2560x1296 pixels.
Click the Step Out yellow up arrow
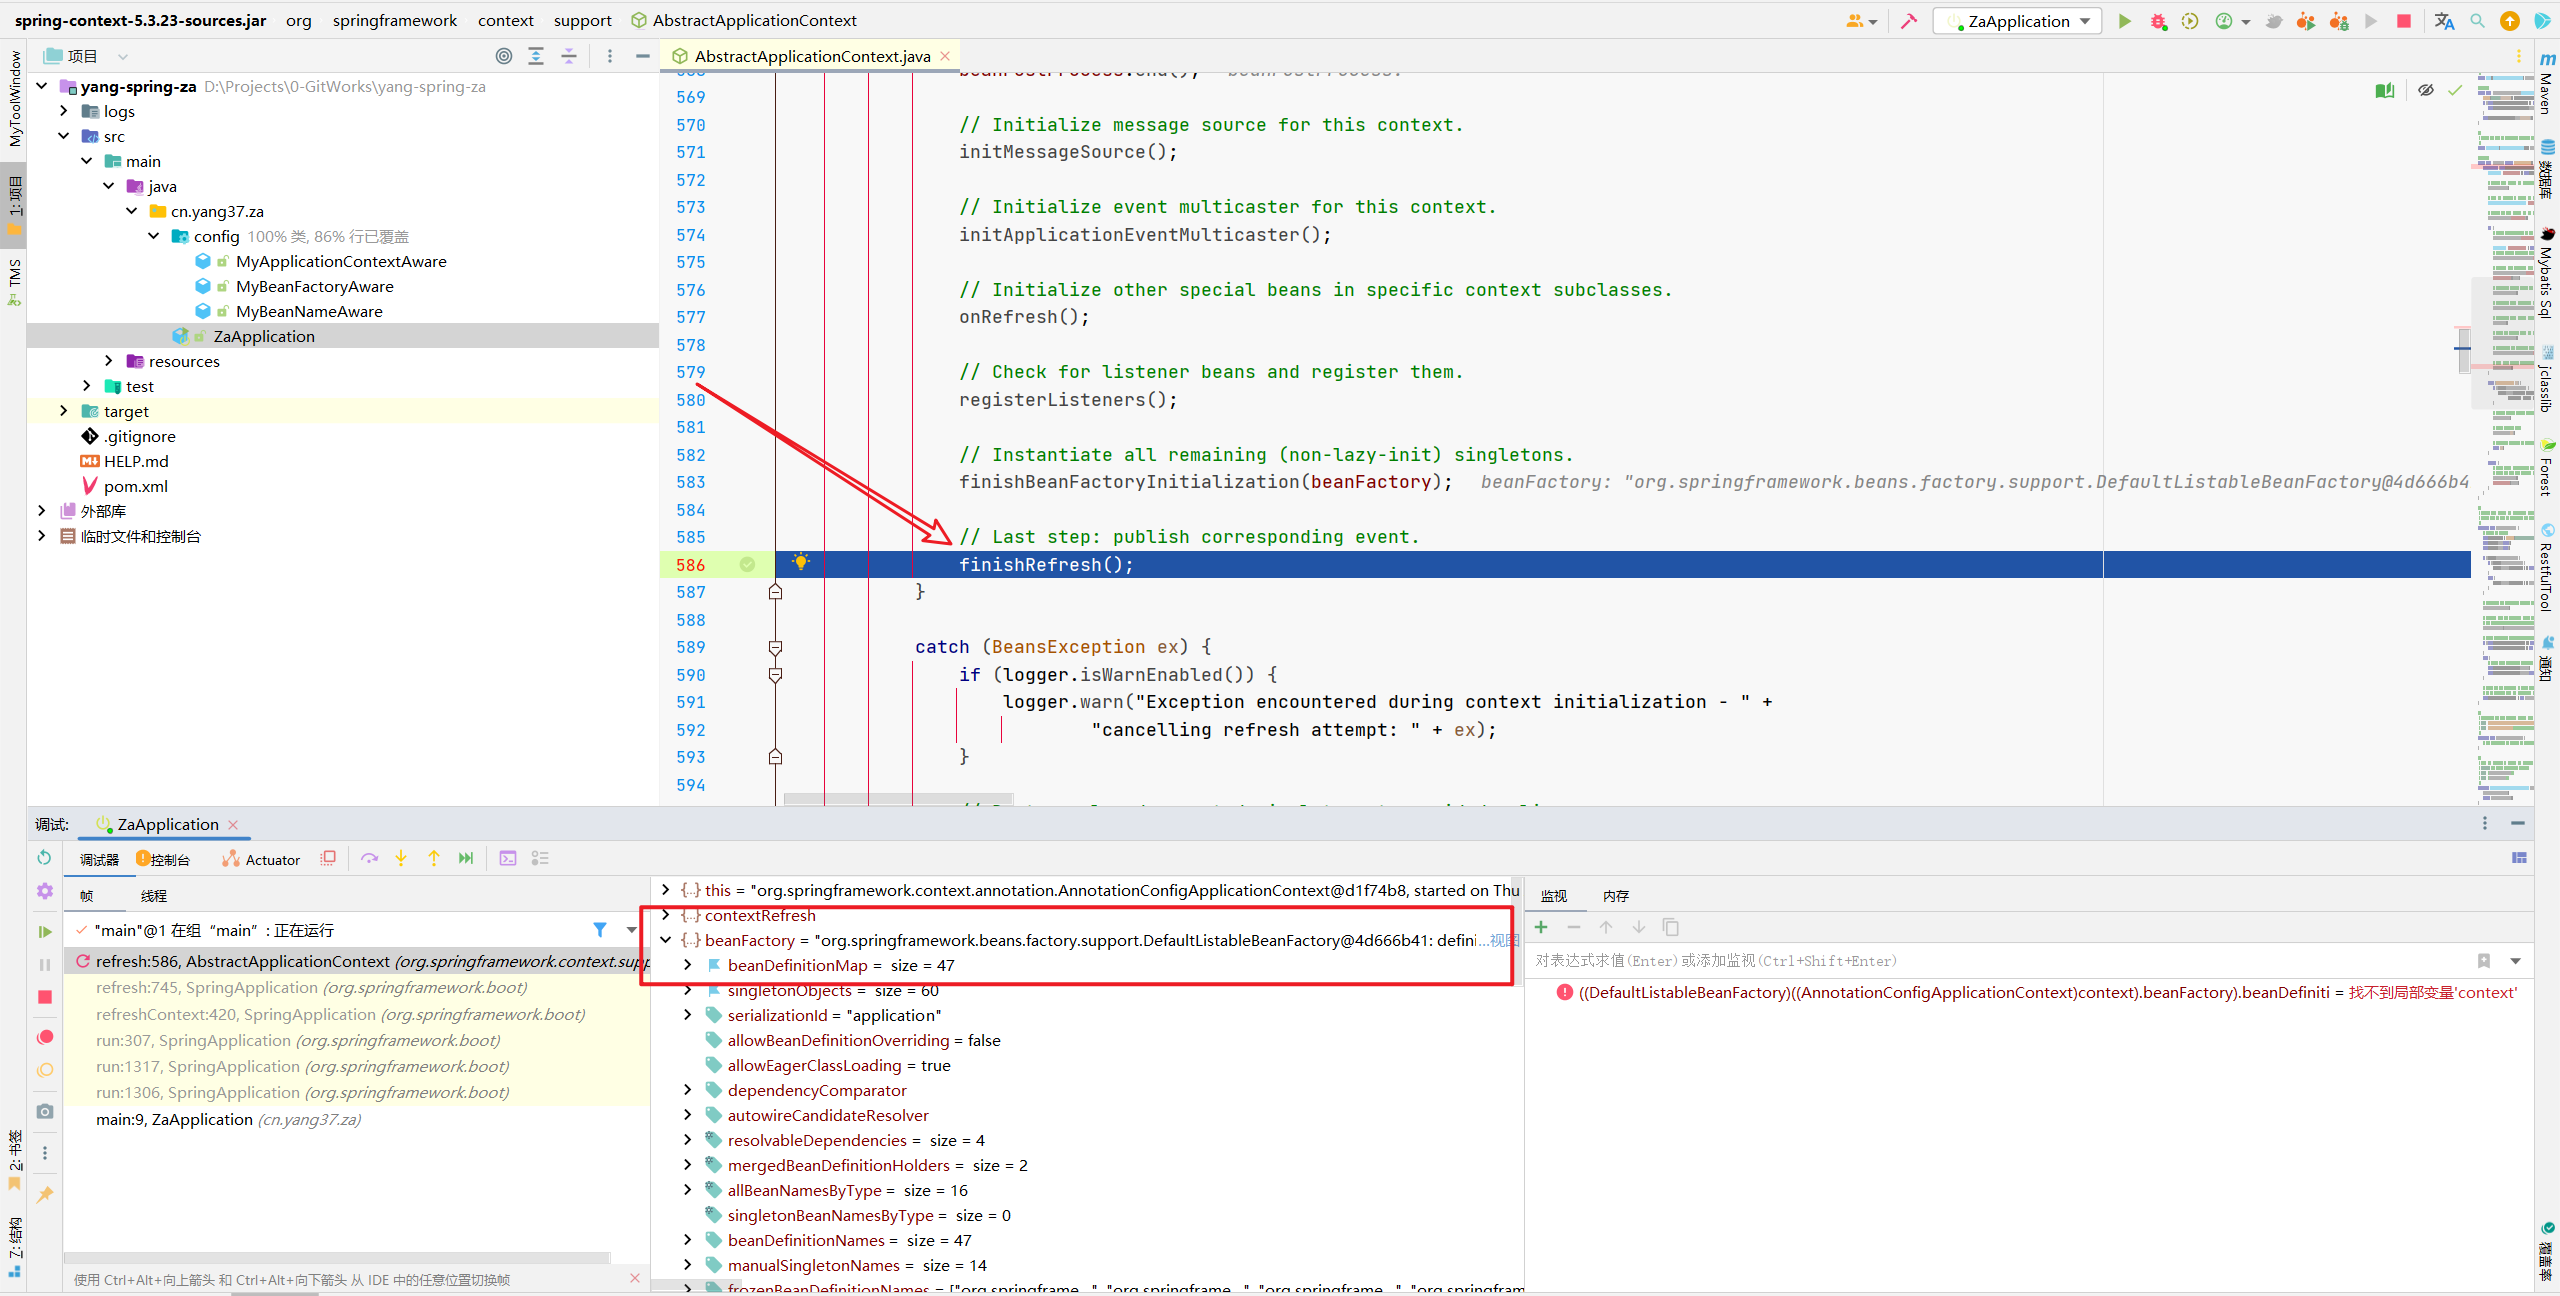click(434, 858)
